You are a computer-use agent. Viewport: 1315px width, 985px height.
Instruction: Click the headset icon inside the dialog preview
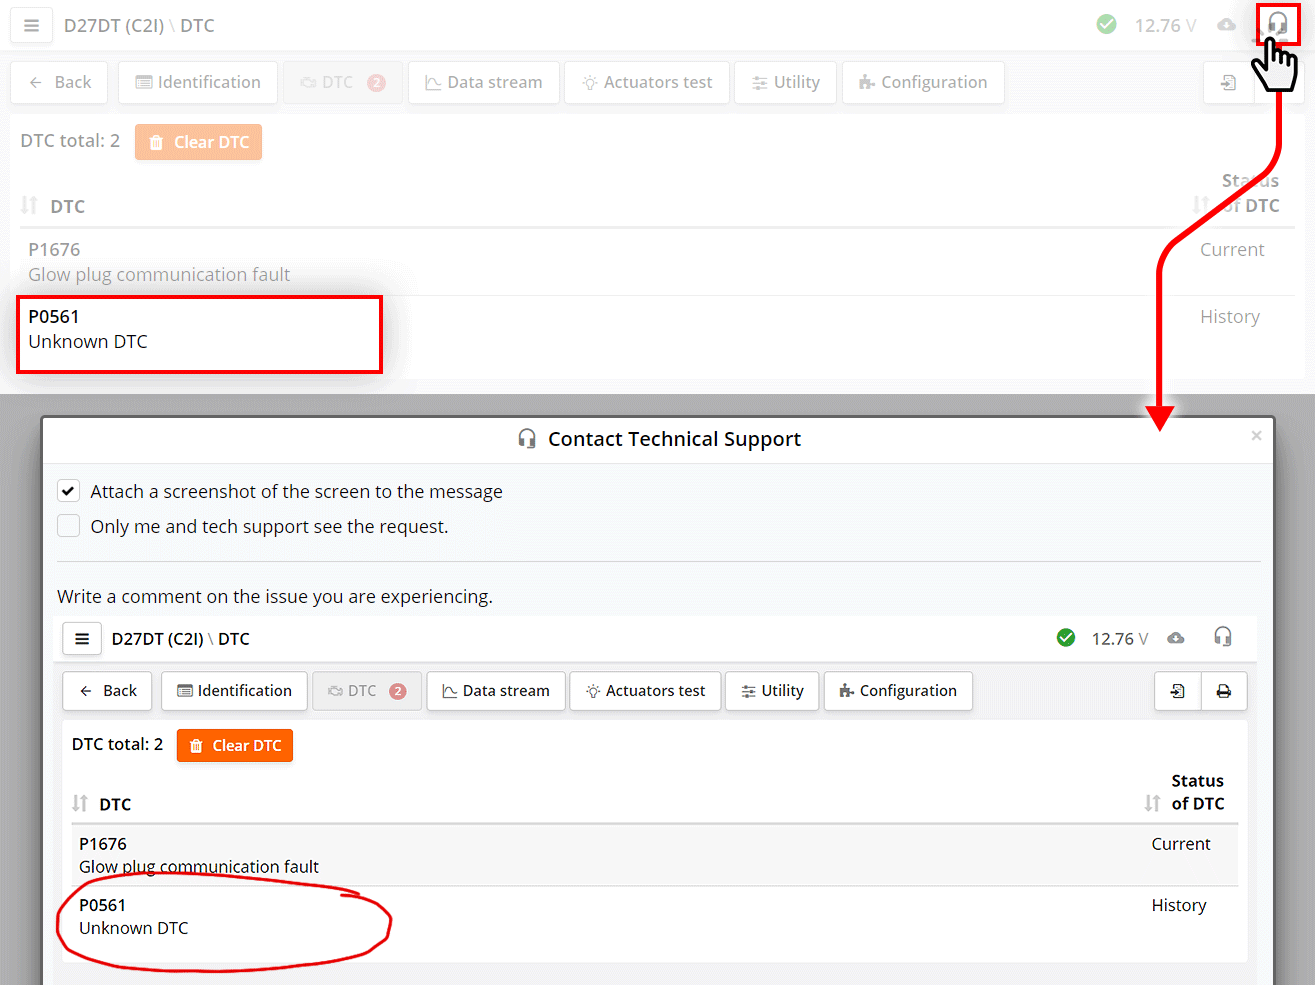[1222, 637]
